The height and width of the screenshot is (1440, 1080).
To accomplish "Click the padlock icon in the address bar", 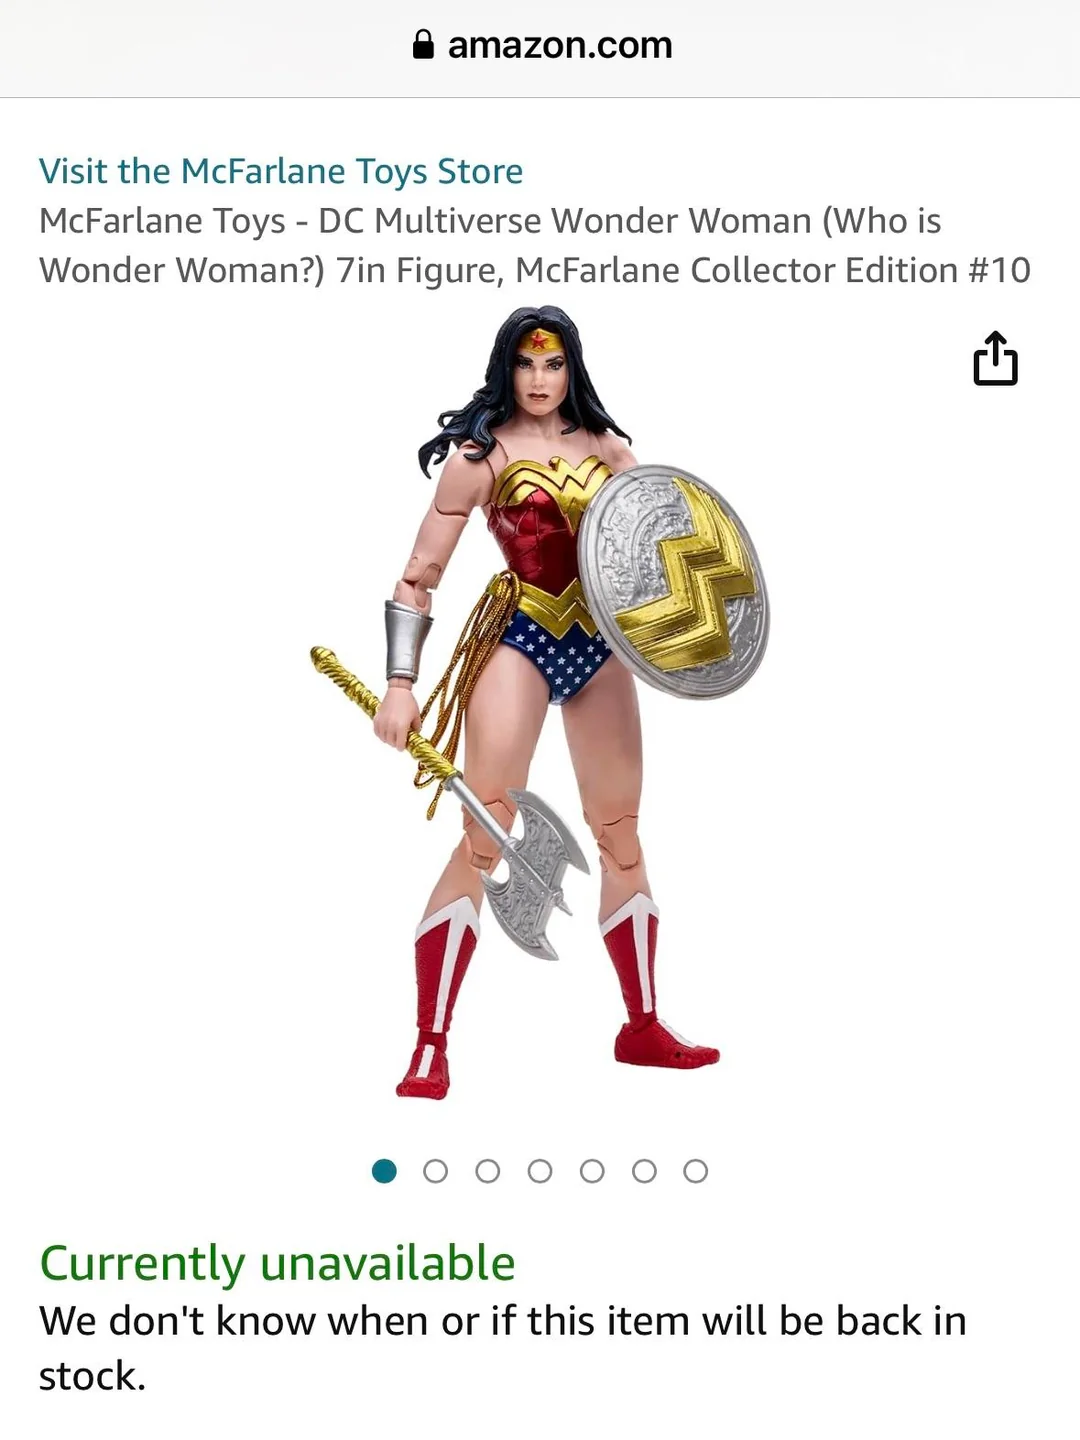I will (x=423, y=44).
